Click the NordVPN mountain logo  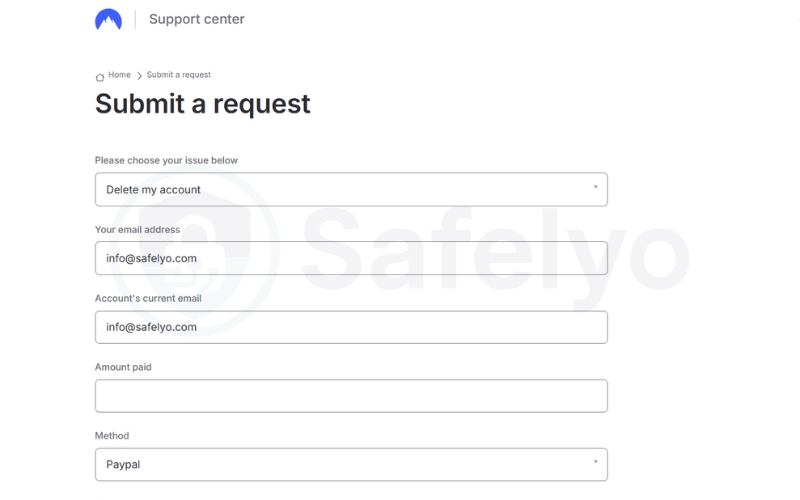pos(108,20)
